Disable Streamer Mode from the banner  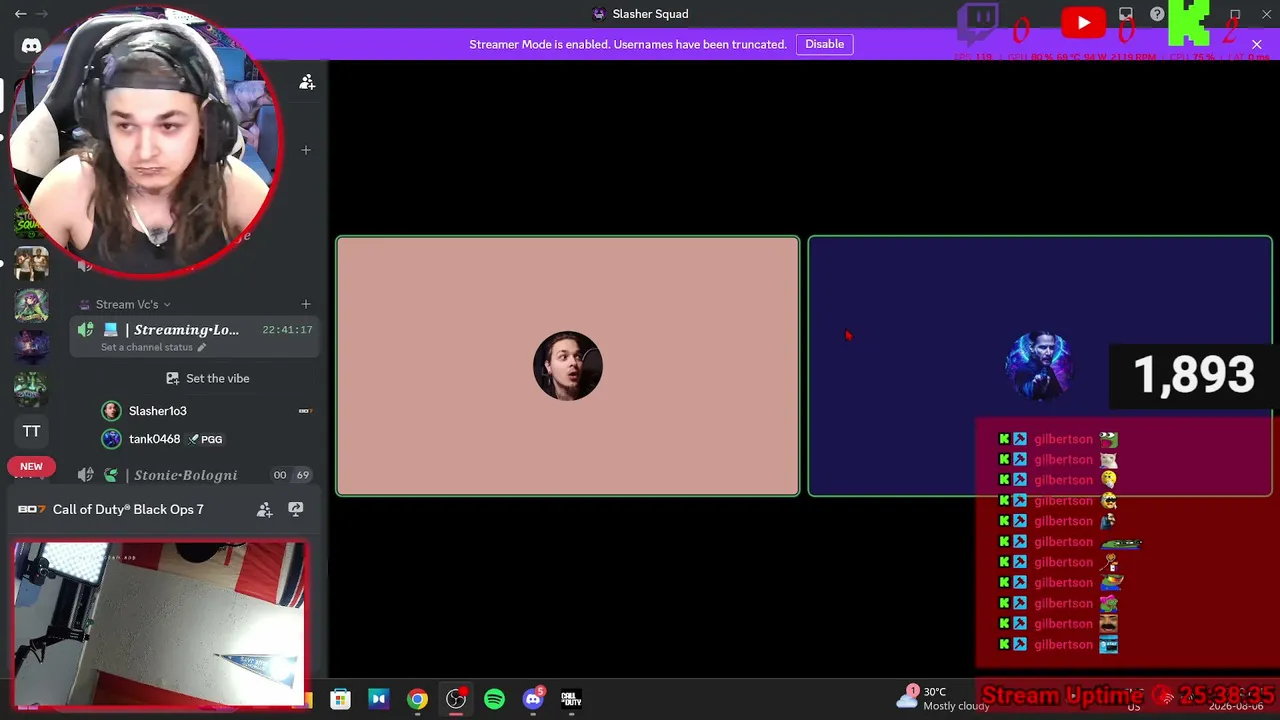point(824,44)
